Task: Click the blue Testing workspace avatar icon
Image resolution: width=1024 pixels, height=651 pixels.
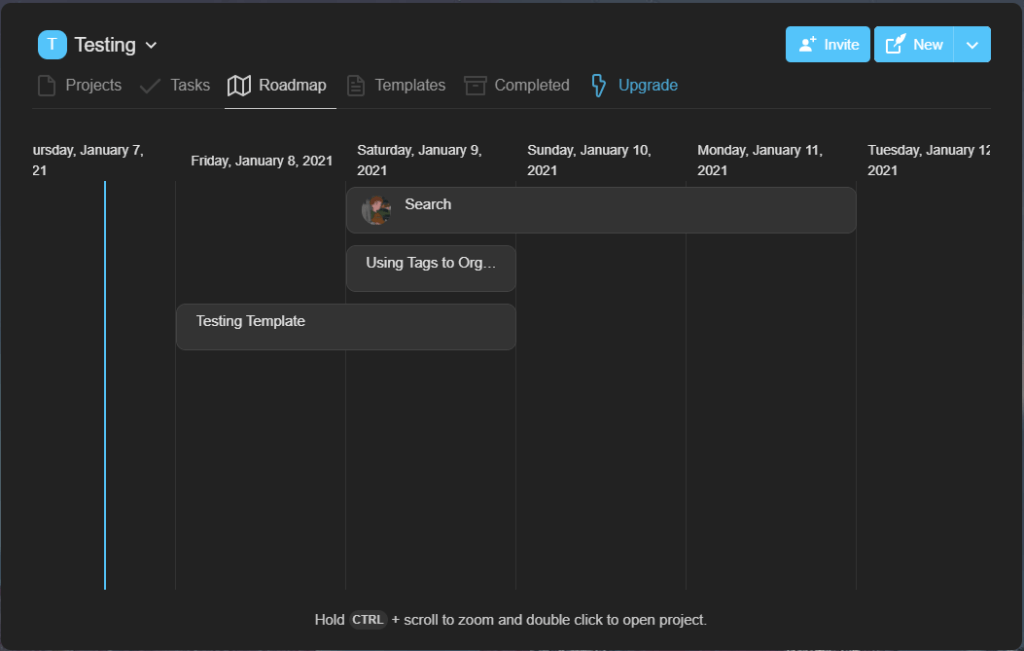Action: click(52, 45)
